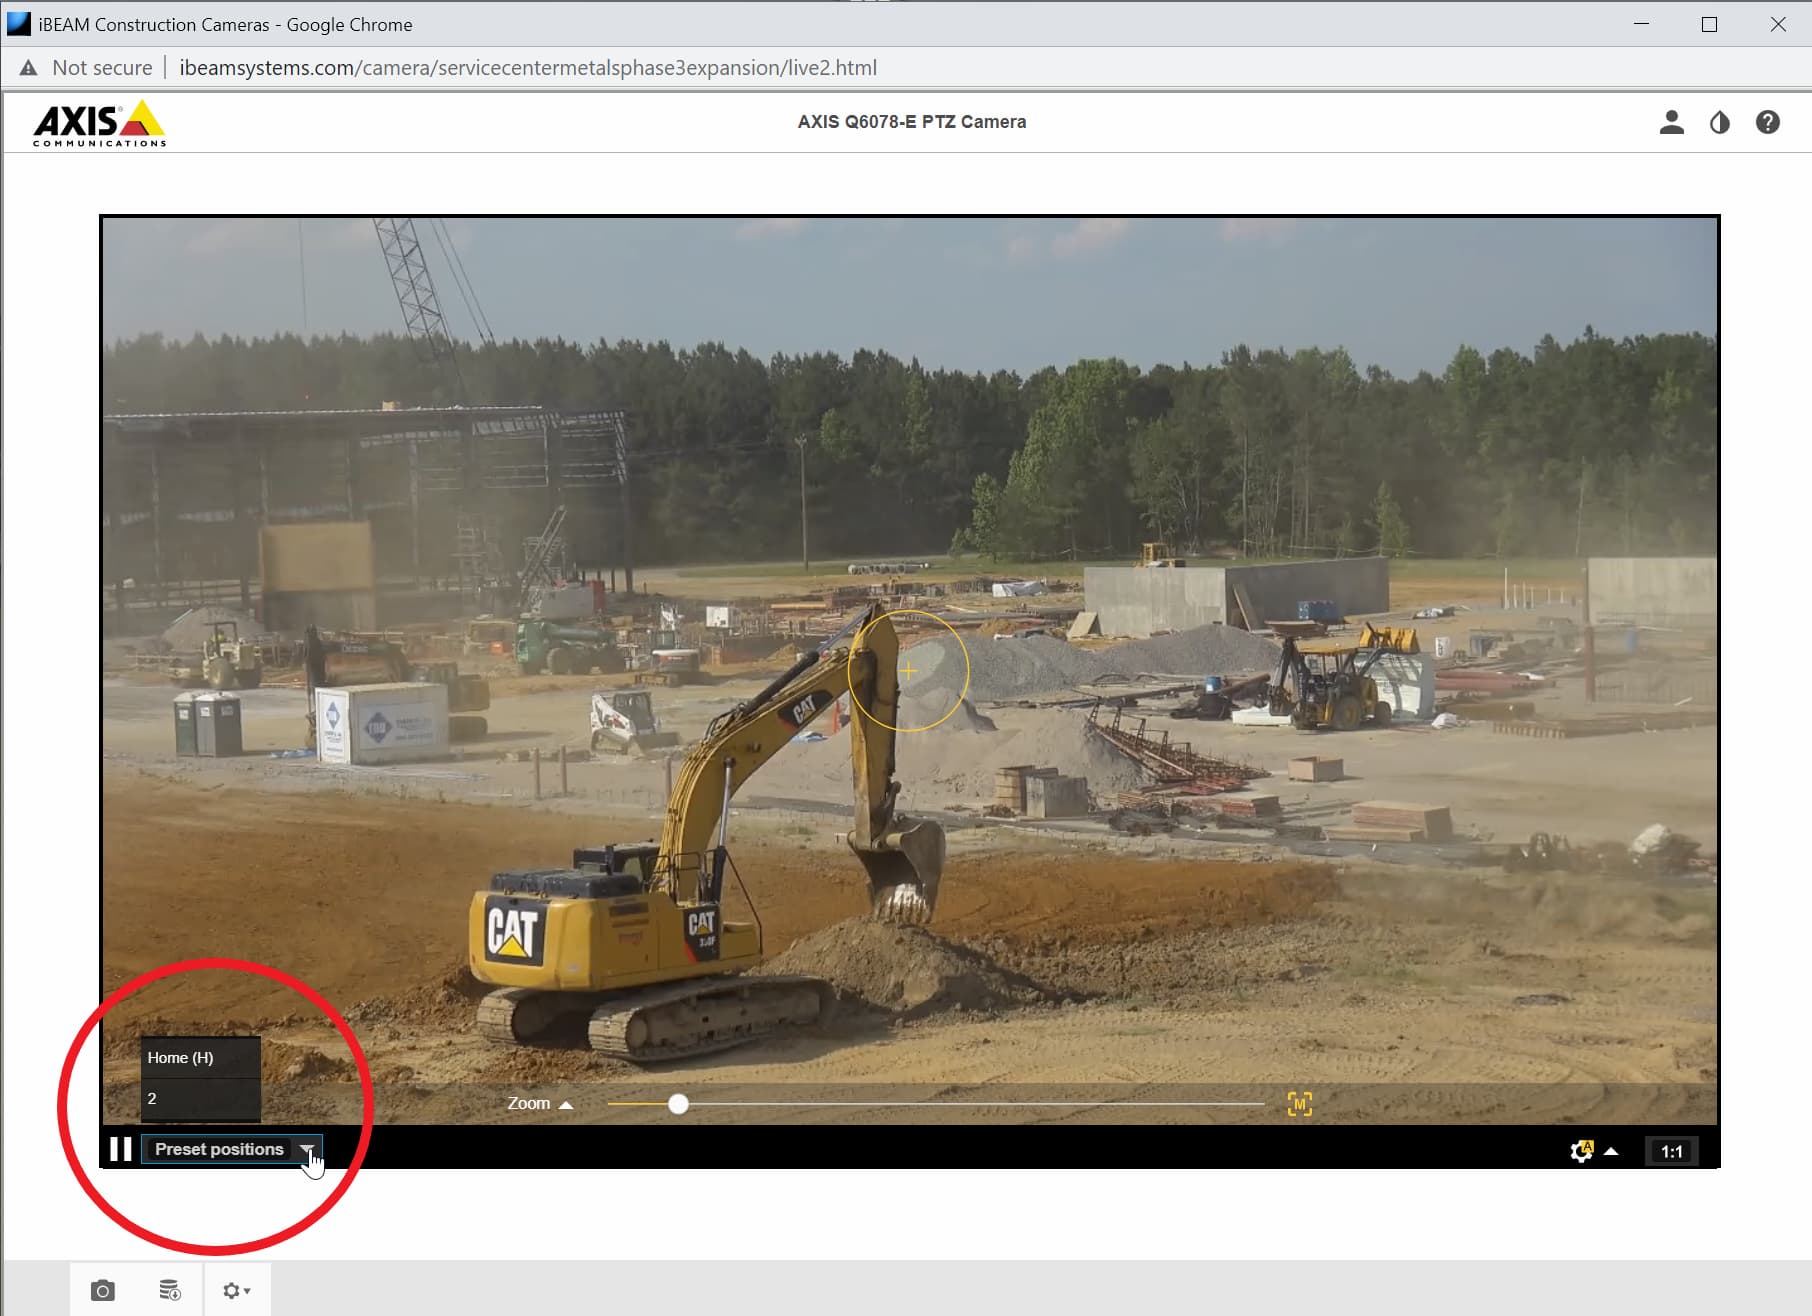
Task: Minimize the Chrome window
Action: 1641,24
